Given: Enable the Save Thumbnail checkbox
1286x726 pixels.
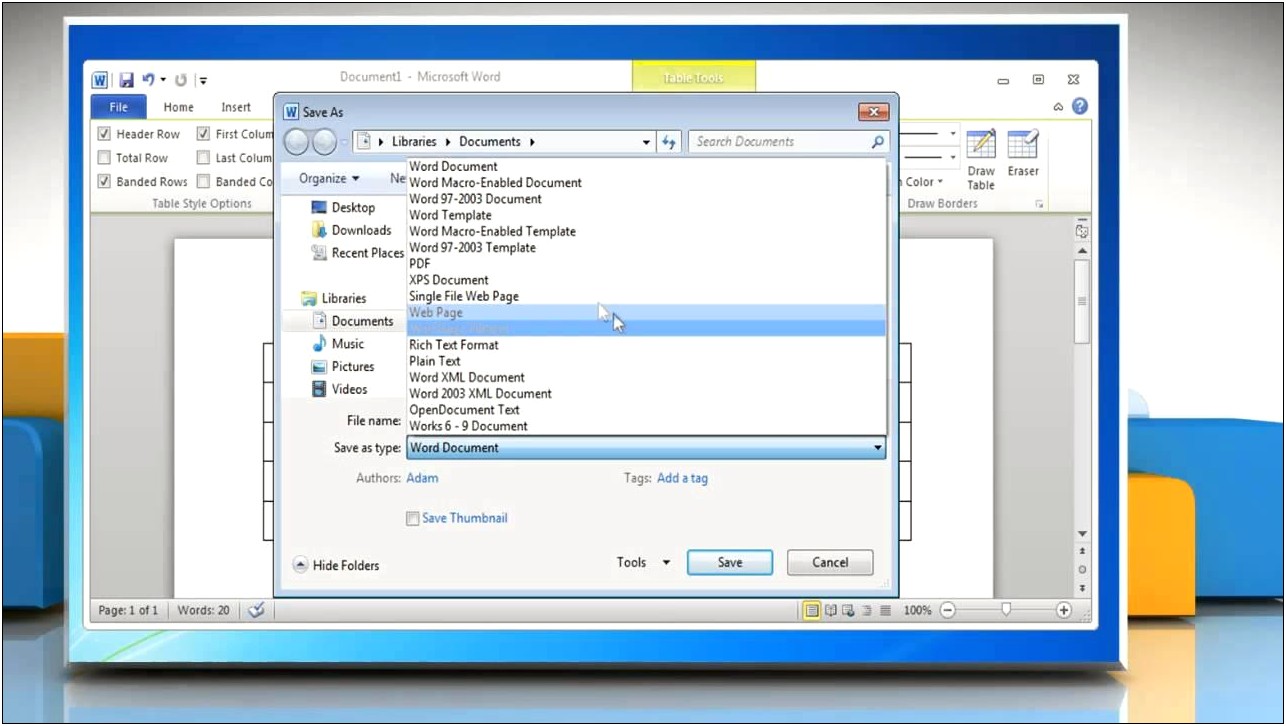Looking at the screenshot, I should point(412,518).
